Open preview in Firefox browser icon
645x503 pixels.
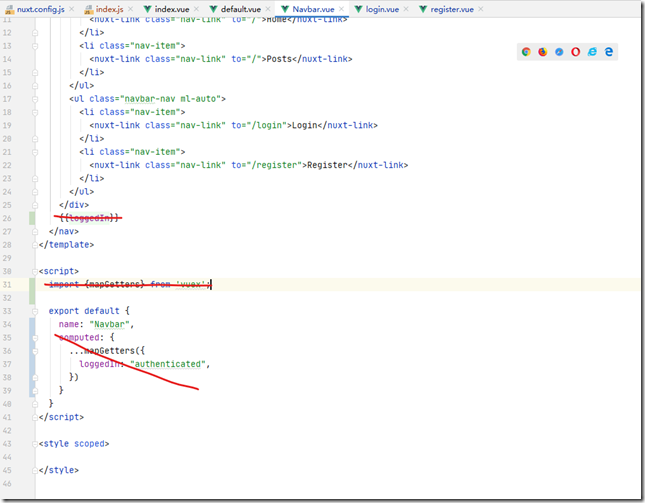[543, 52]
